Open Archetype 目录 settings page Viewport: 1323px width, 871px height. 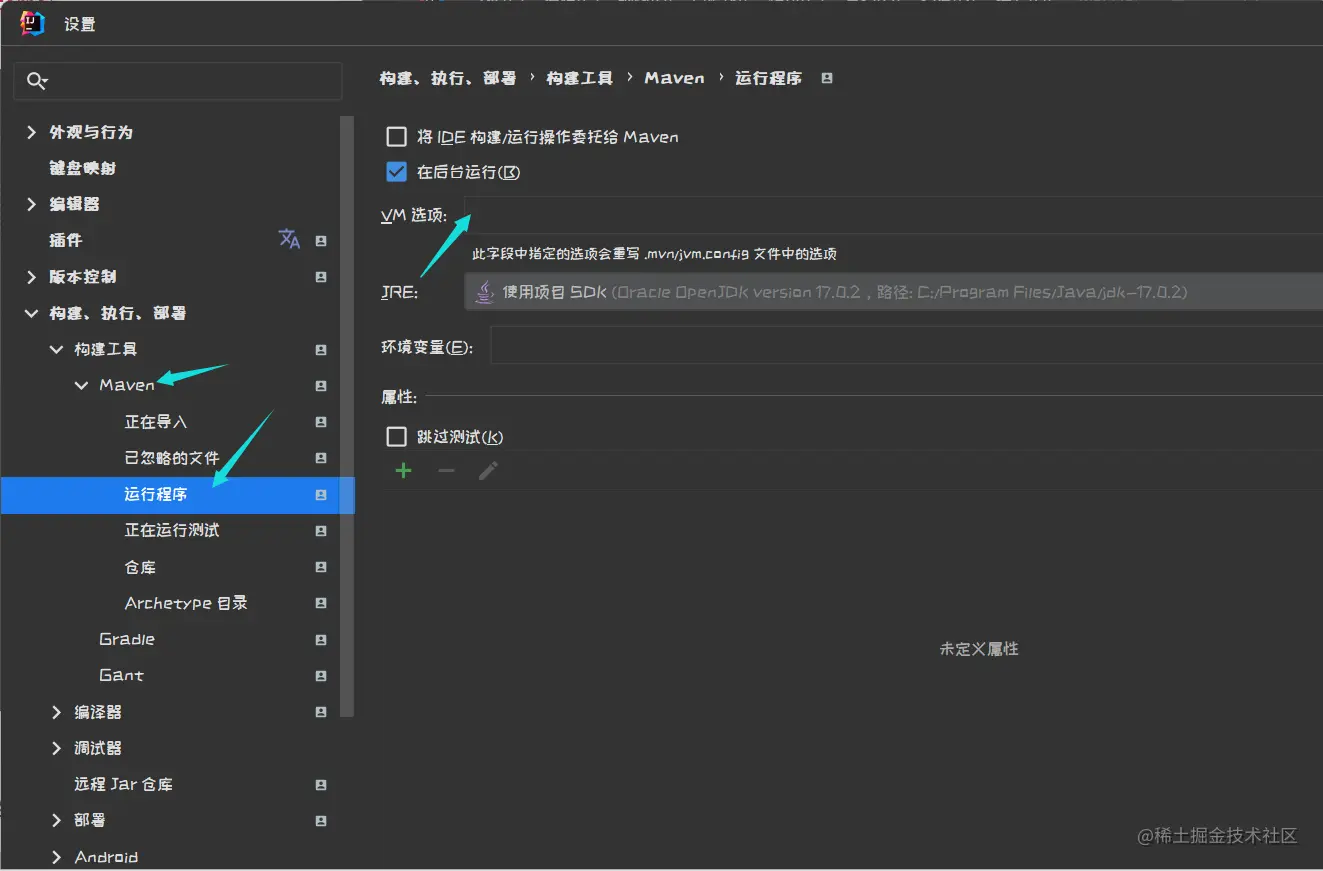186,603
